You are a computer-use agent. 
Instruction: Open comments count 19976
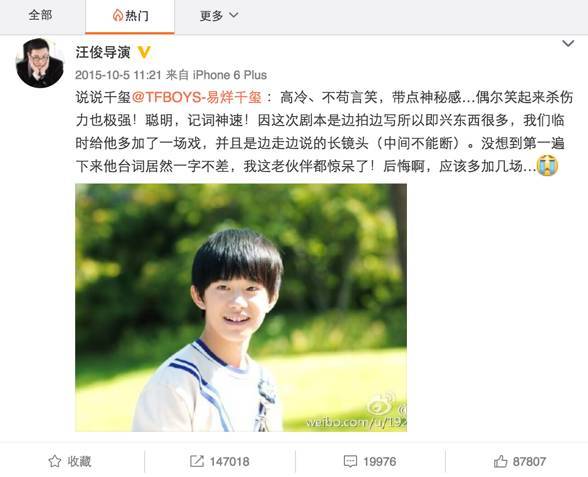point(380,461)
